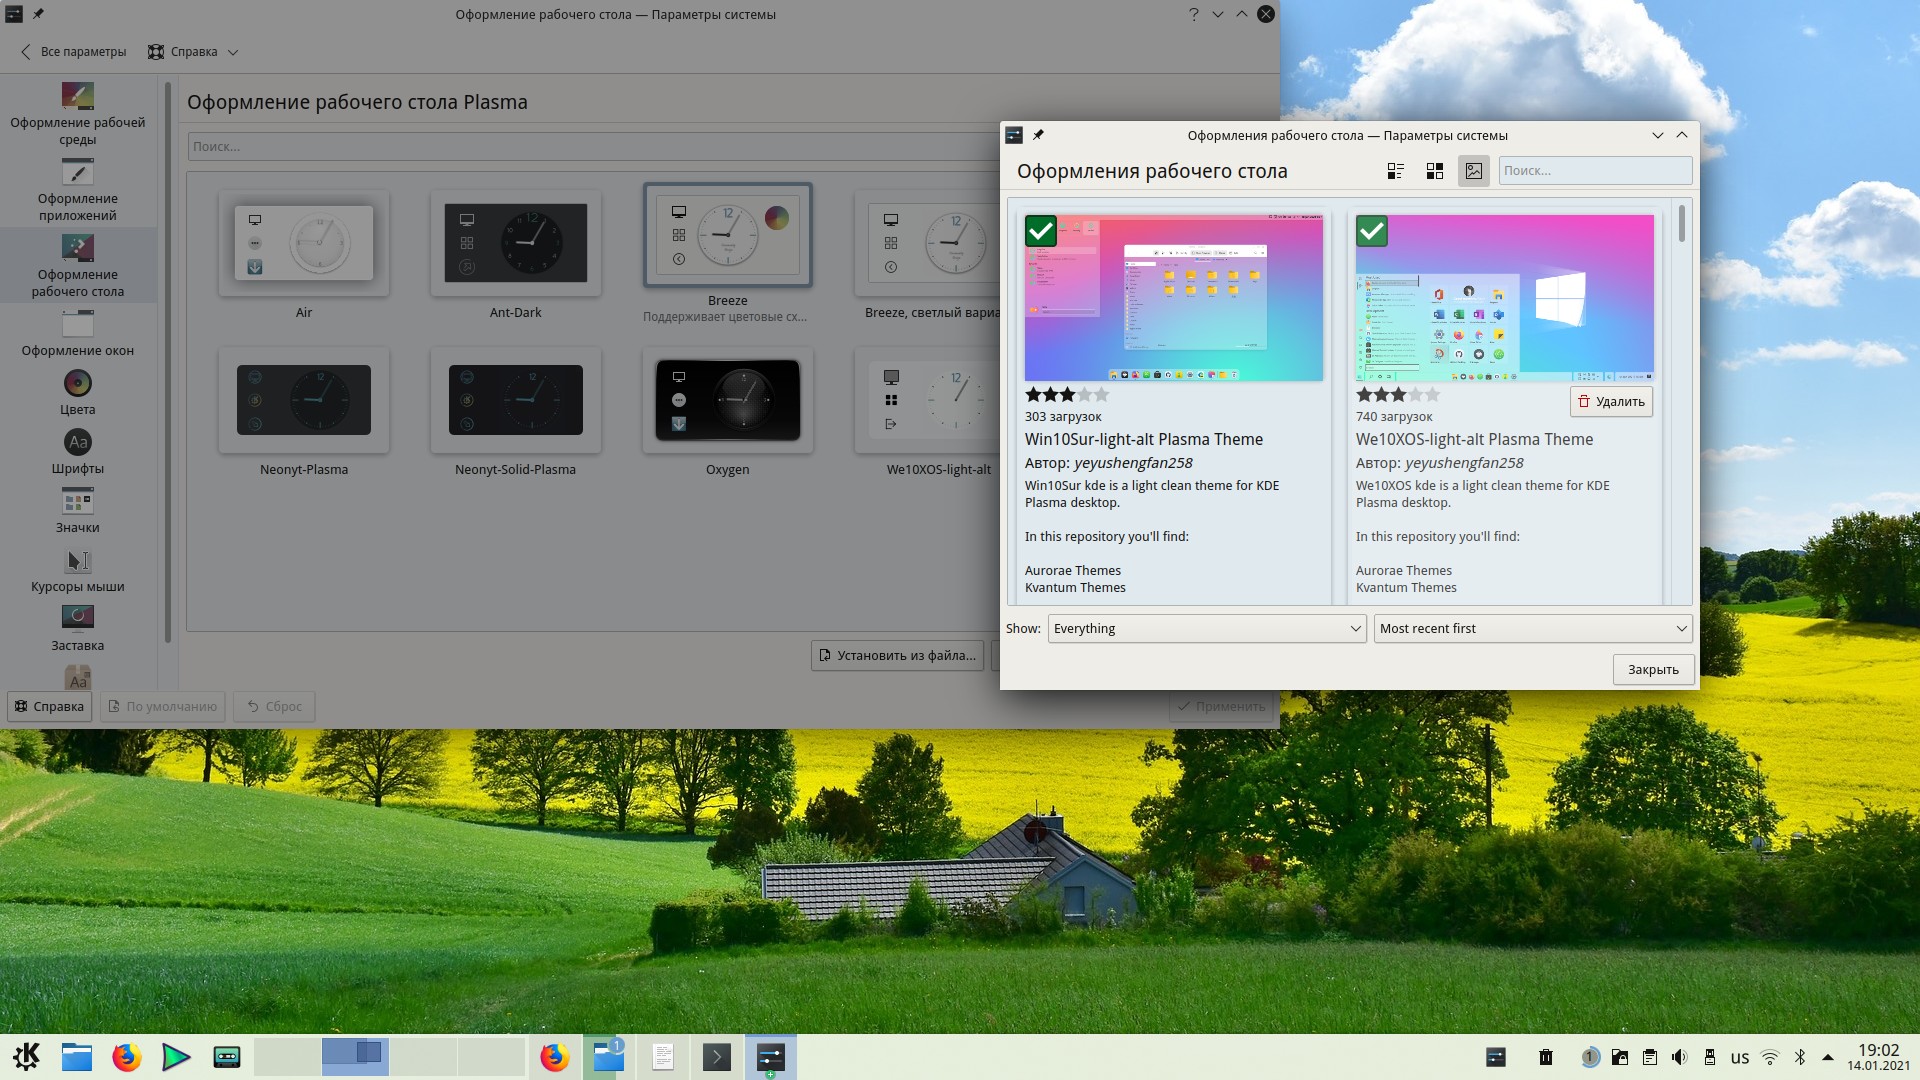Open Цвета in settings sidebar
This screenshot has height=1080, width=1920.
click(x=78, y=393)
